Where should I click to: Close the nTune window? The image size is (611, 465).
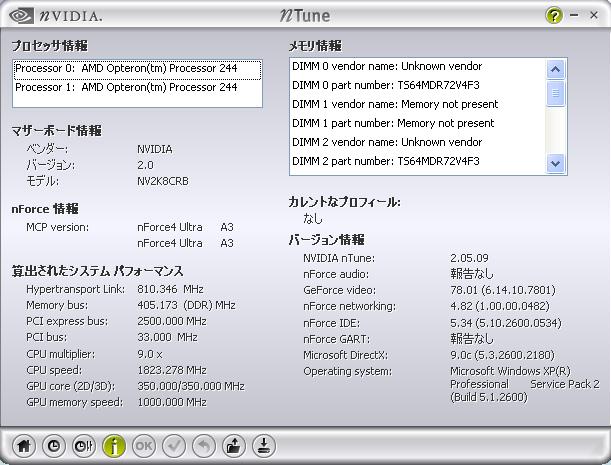coord(594,15)
